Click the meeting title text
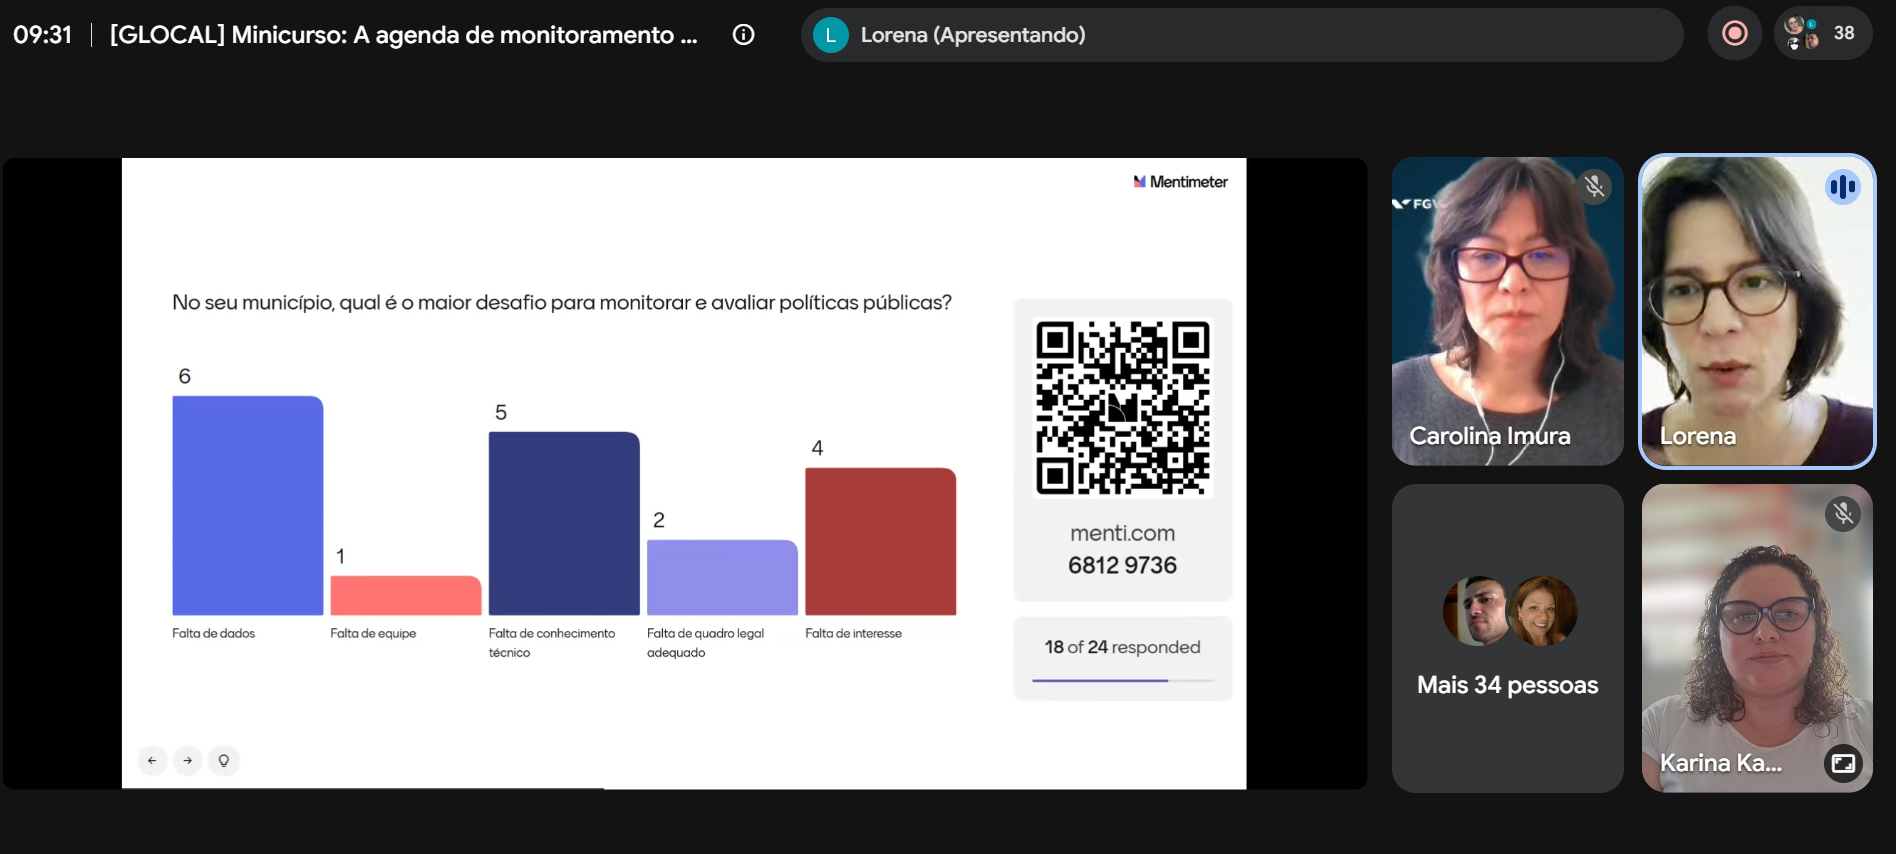This screenshot has width=1896, height=854. [x=404, y=35]
